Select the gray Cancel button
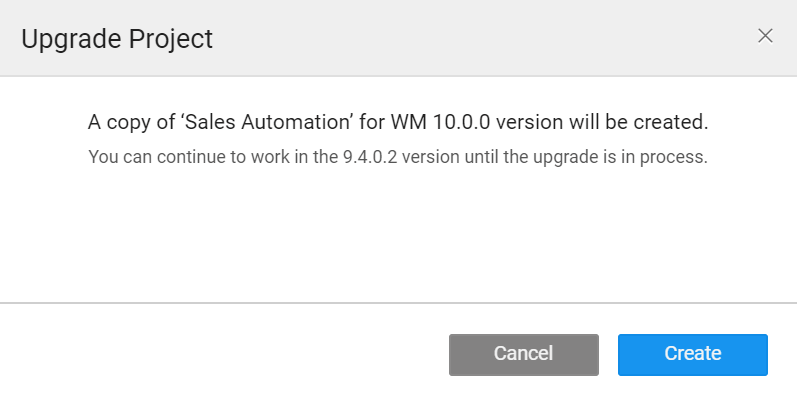This screenshot has height=406, width=797. (523, 354)
